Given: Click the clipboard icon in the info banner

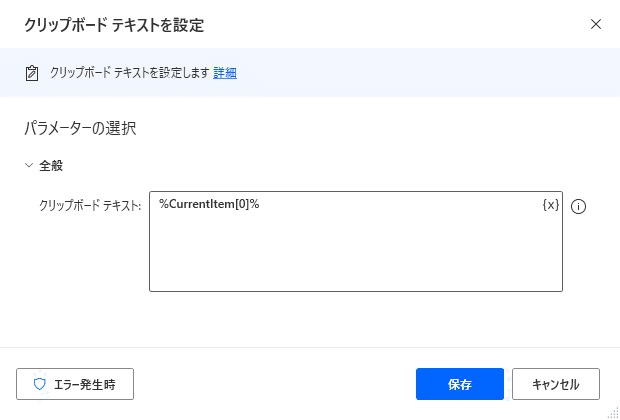Looking at the screenshot, I should click(x=32, y=74).
